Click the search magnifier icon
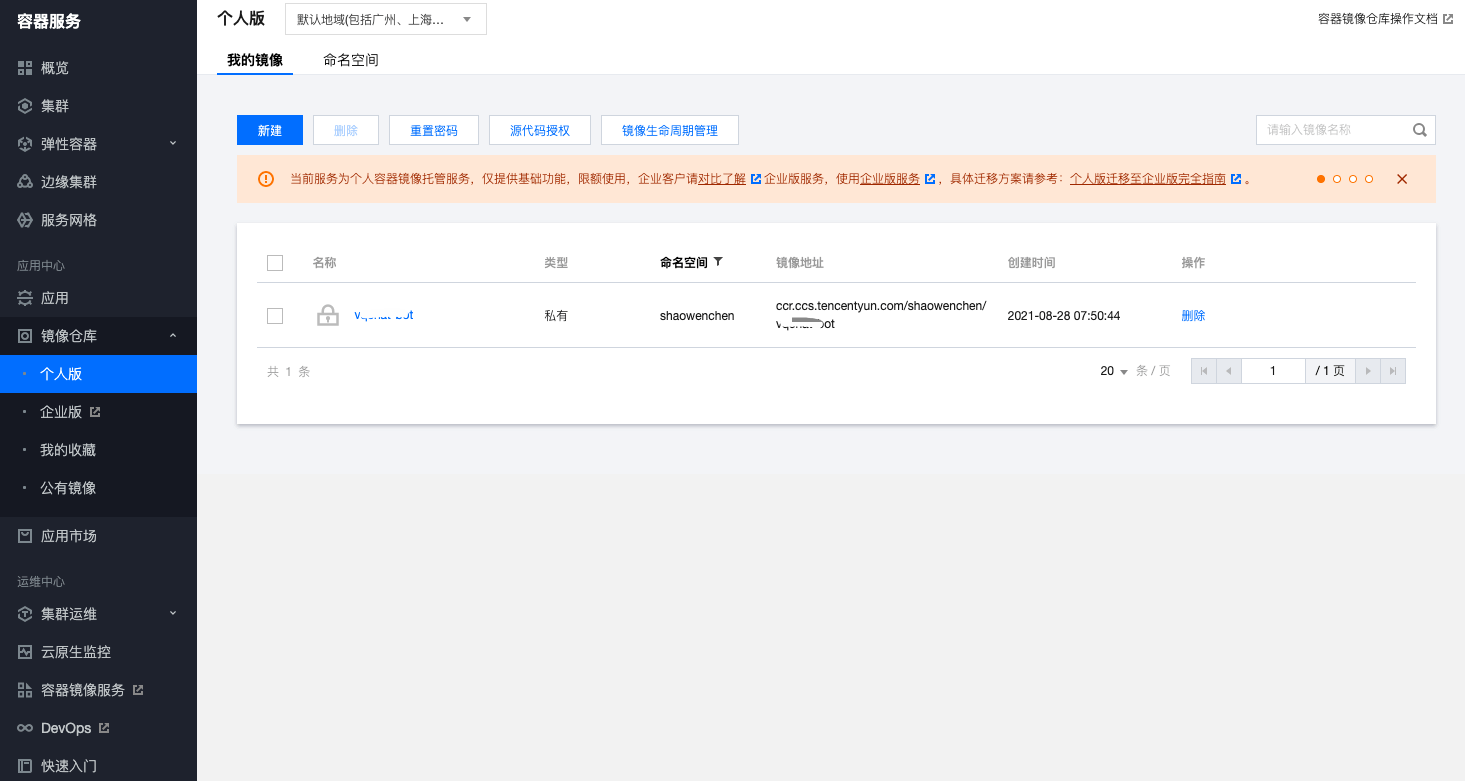Screen dimensions: 1465x781 click(x=1419, y=130)
